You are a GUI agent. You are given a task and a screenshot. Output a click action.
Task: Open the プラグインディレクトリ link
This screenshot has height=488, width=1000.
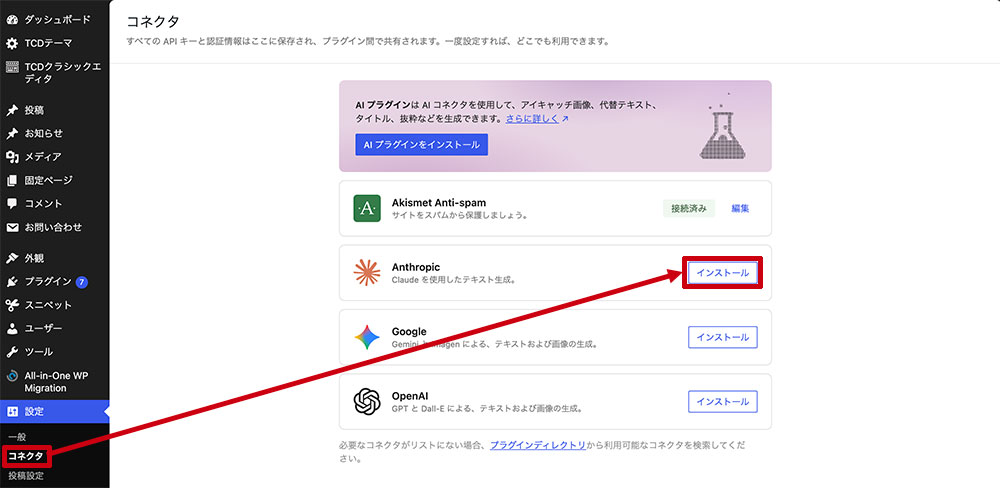click(x=538, y=445)
